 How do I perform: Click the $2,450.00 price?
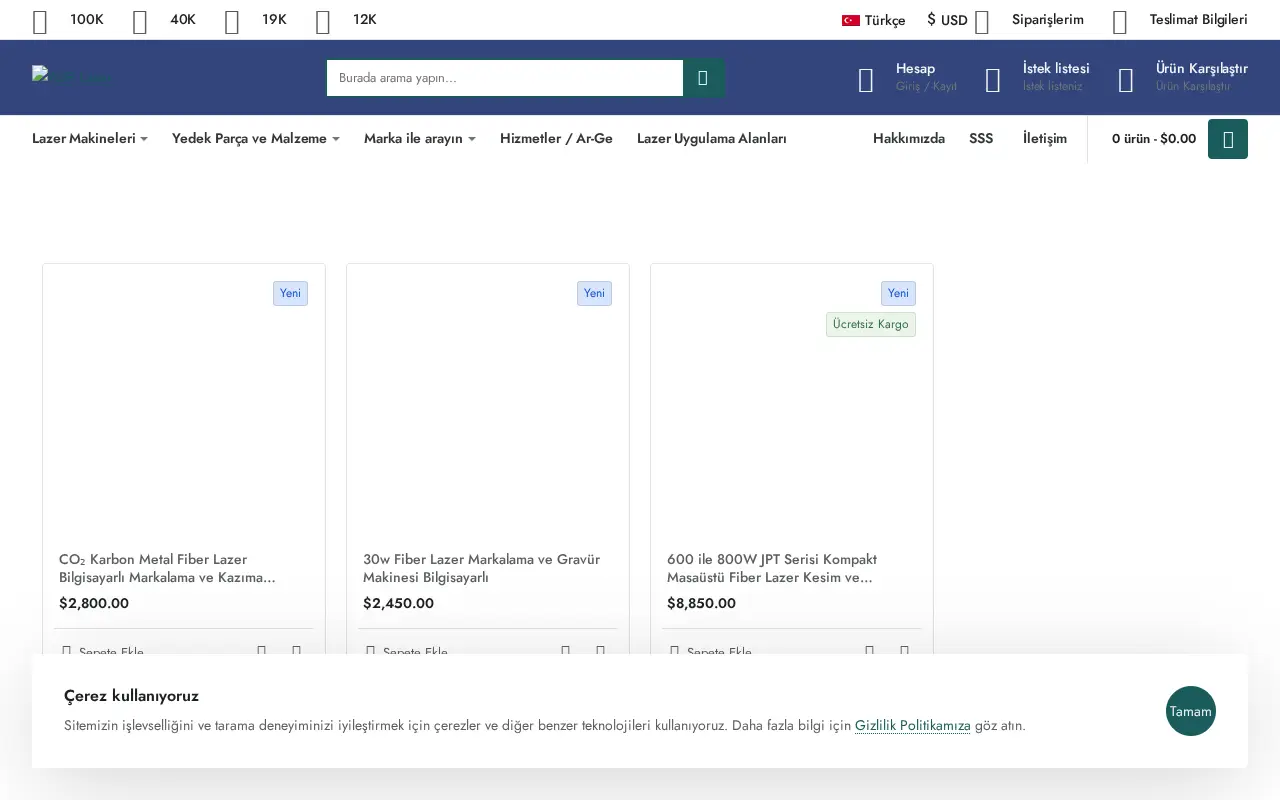pyautogui.click(x=398, y=603)
